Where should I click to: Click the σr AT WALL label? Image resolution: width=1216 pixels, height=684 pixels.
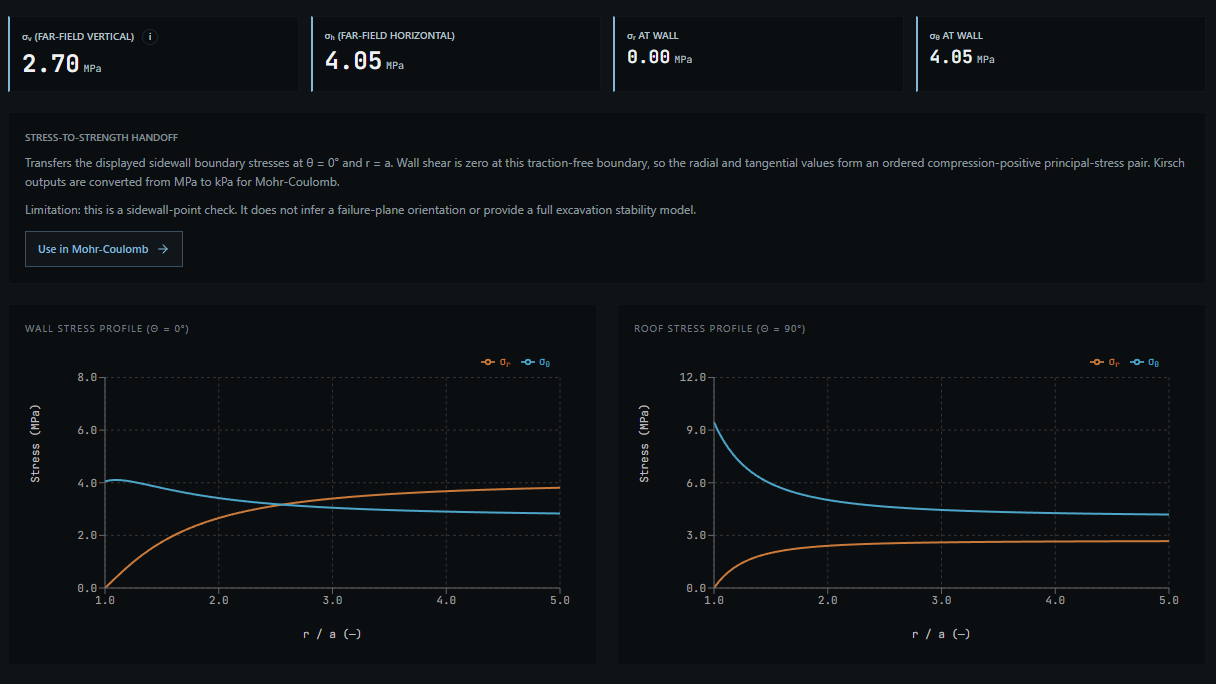click(x=653, y=36)
